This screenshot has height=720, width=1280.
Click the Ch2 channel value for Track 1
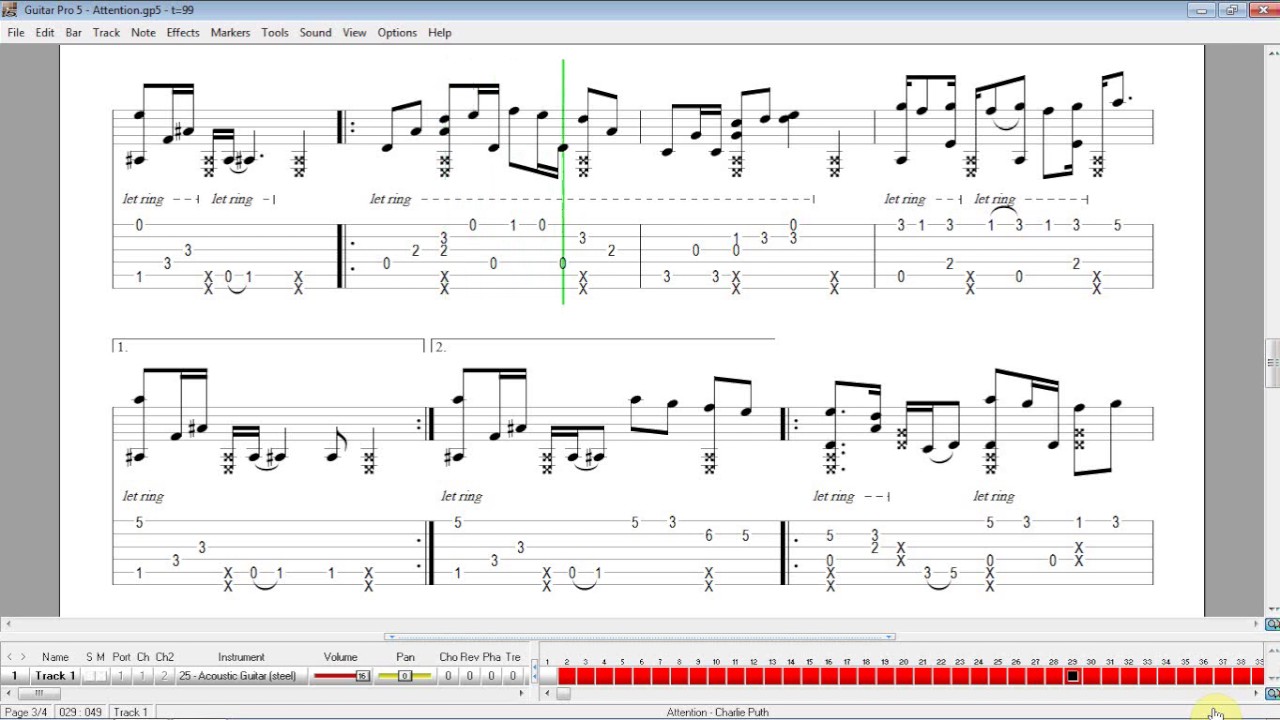click(165, 676)
